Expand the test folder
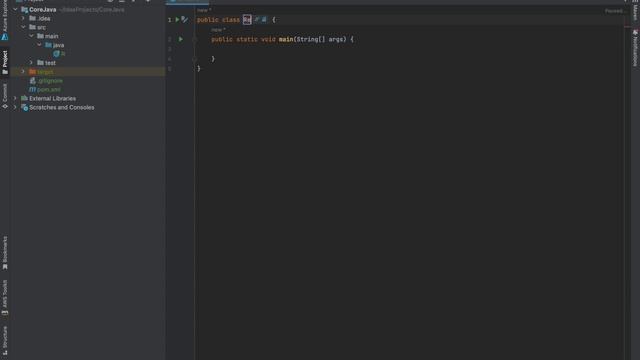Image resolution: width=640 pixels, height=360 pixels. 31,63
